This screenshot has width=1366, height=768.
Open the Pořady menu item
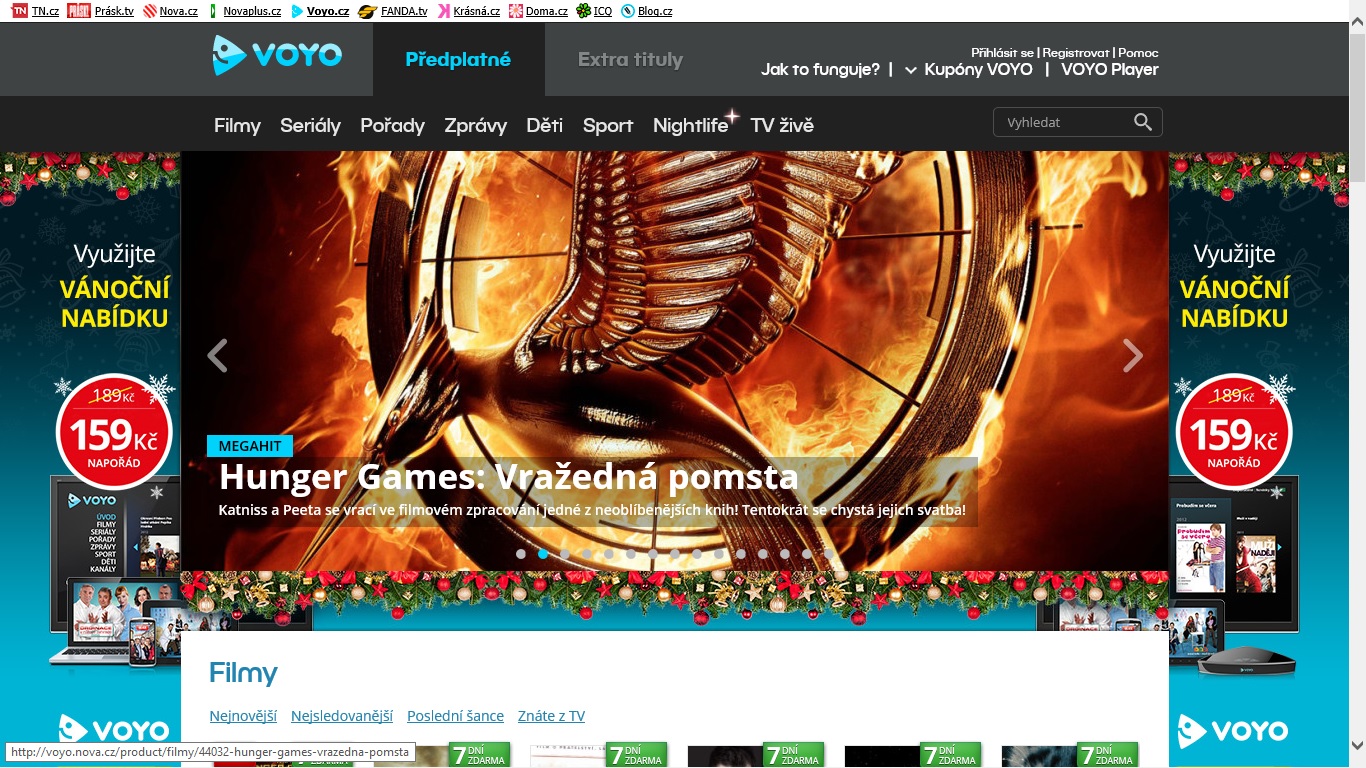point(392,125)
